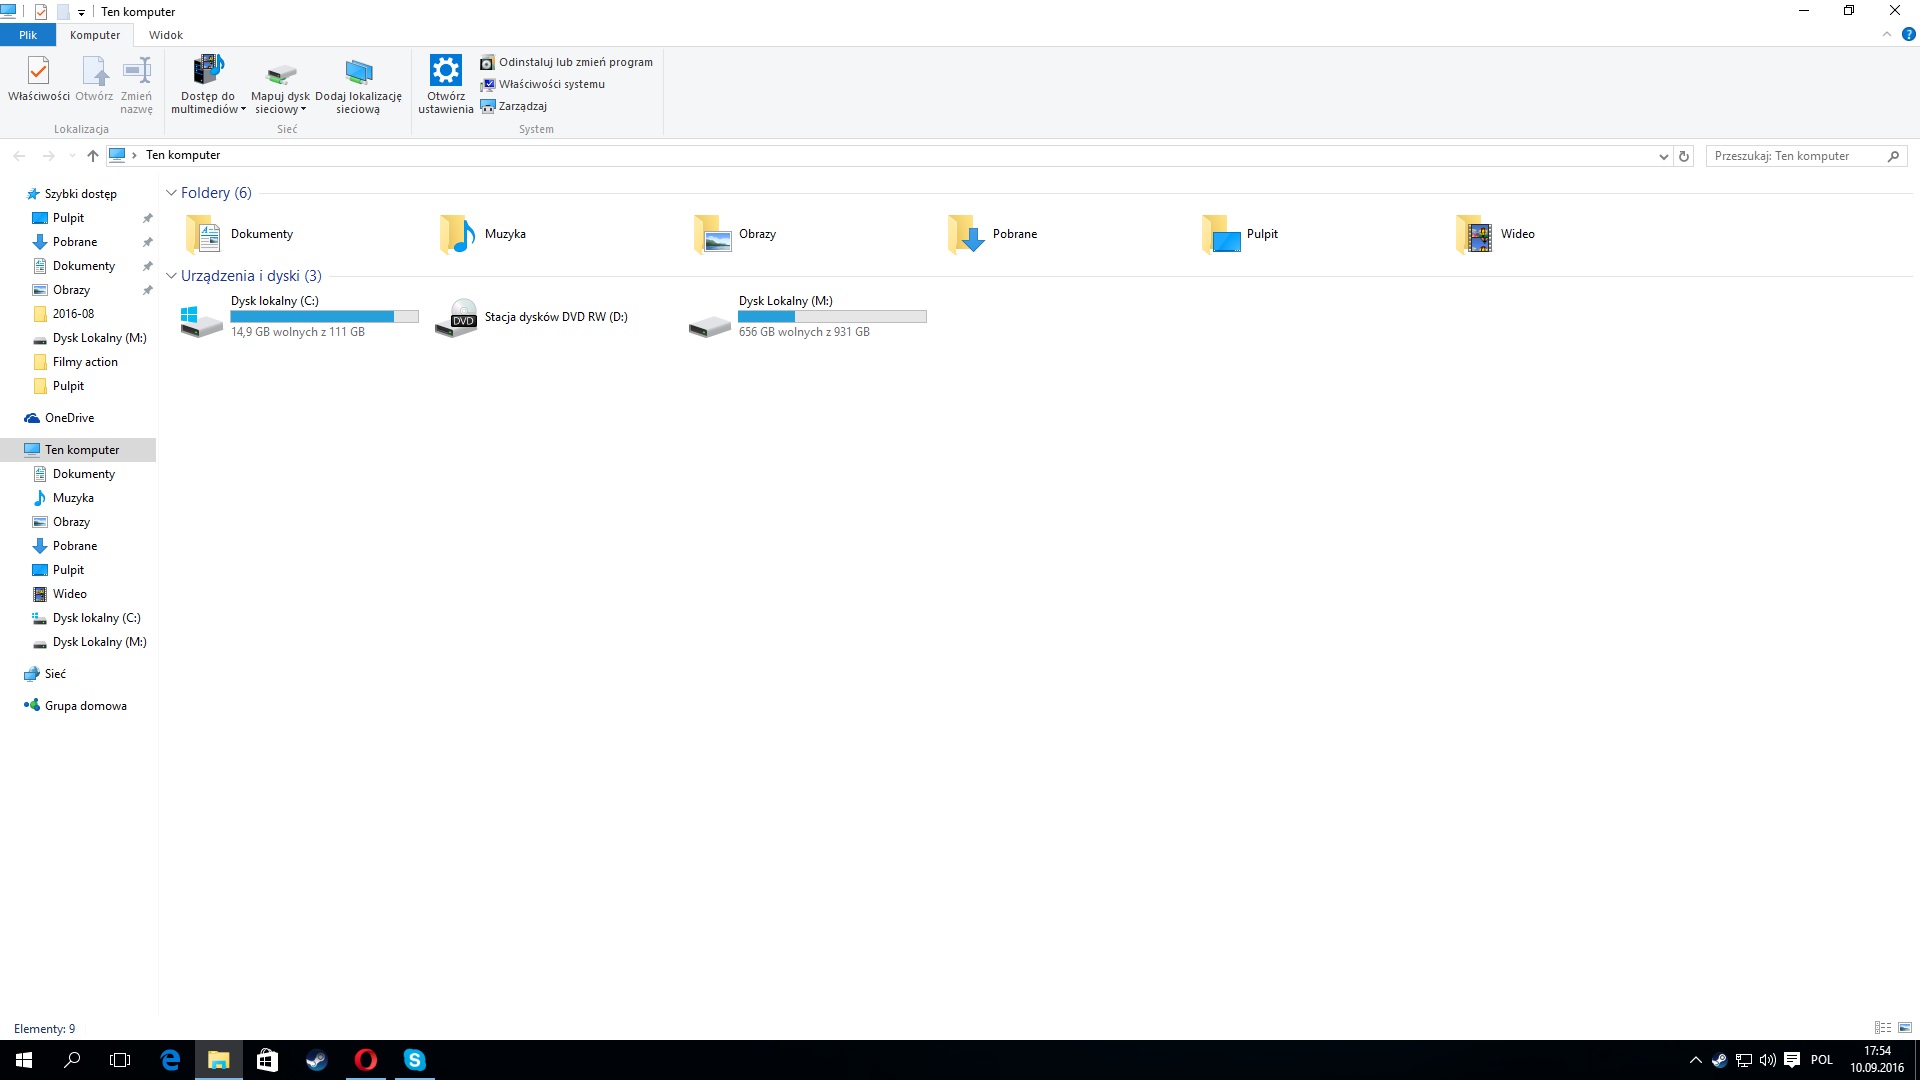Click the address bar path Ten komputer
Screen dimensions: 1920x1080
183,155
